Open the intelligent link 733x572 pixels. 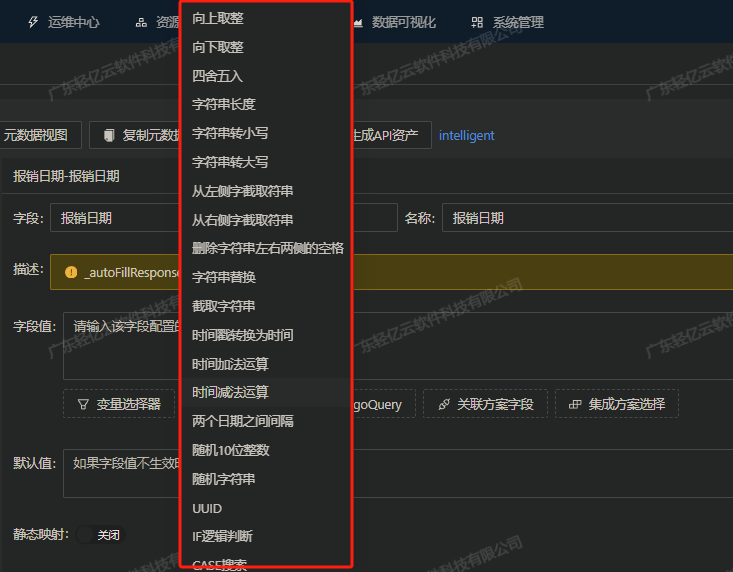click(466, 136)
